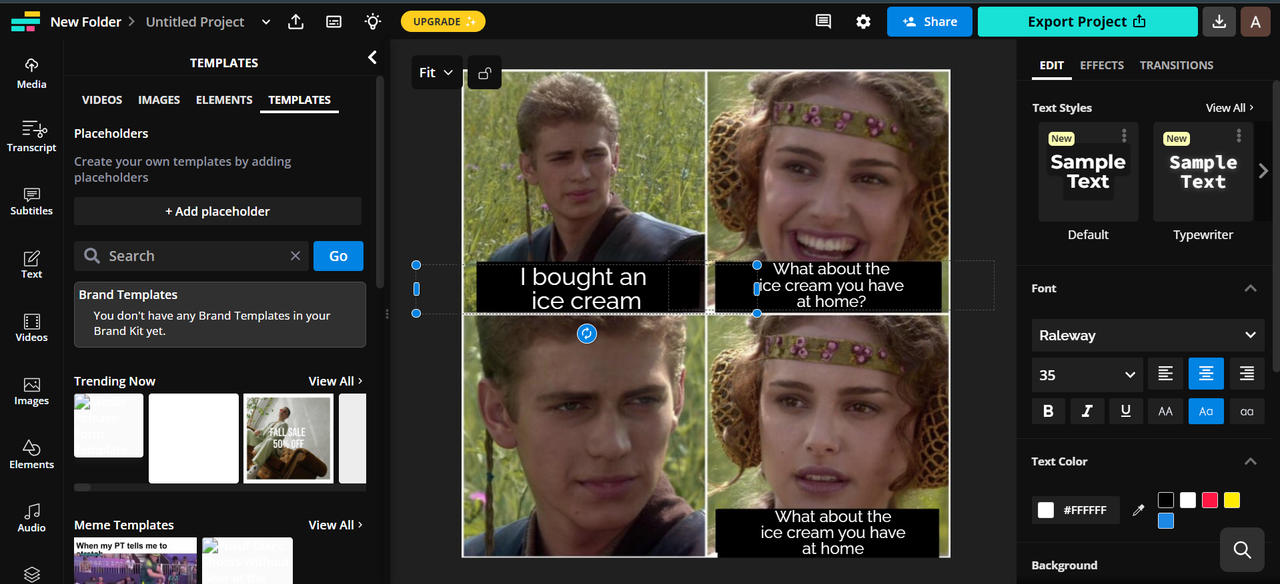Open the Audio sidebar panel
Image resolution: width=1280 pixels, height=584 pixels.
click(x=31, y=518)
